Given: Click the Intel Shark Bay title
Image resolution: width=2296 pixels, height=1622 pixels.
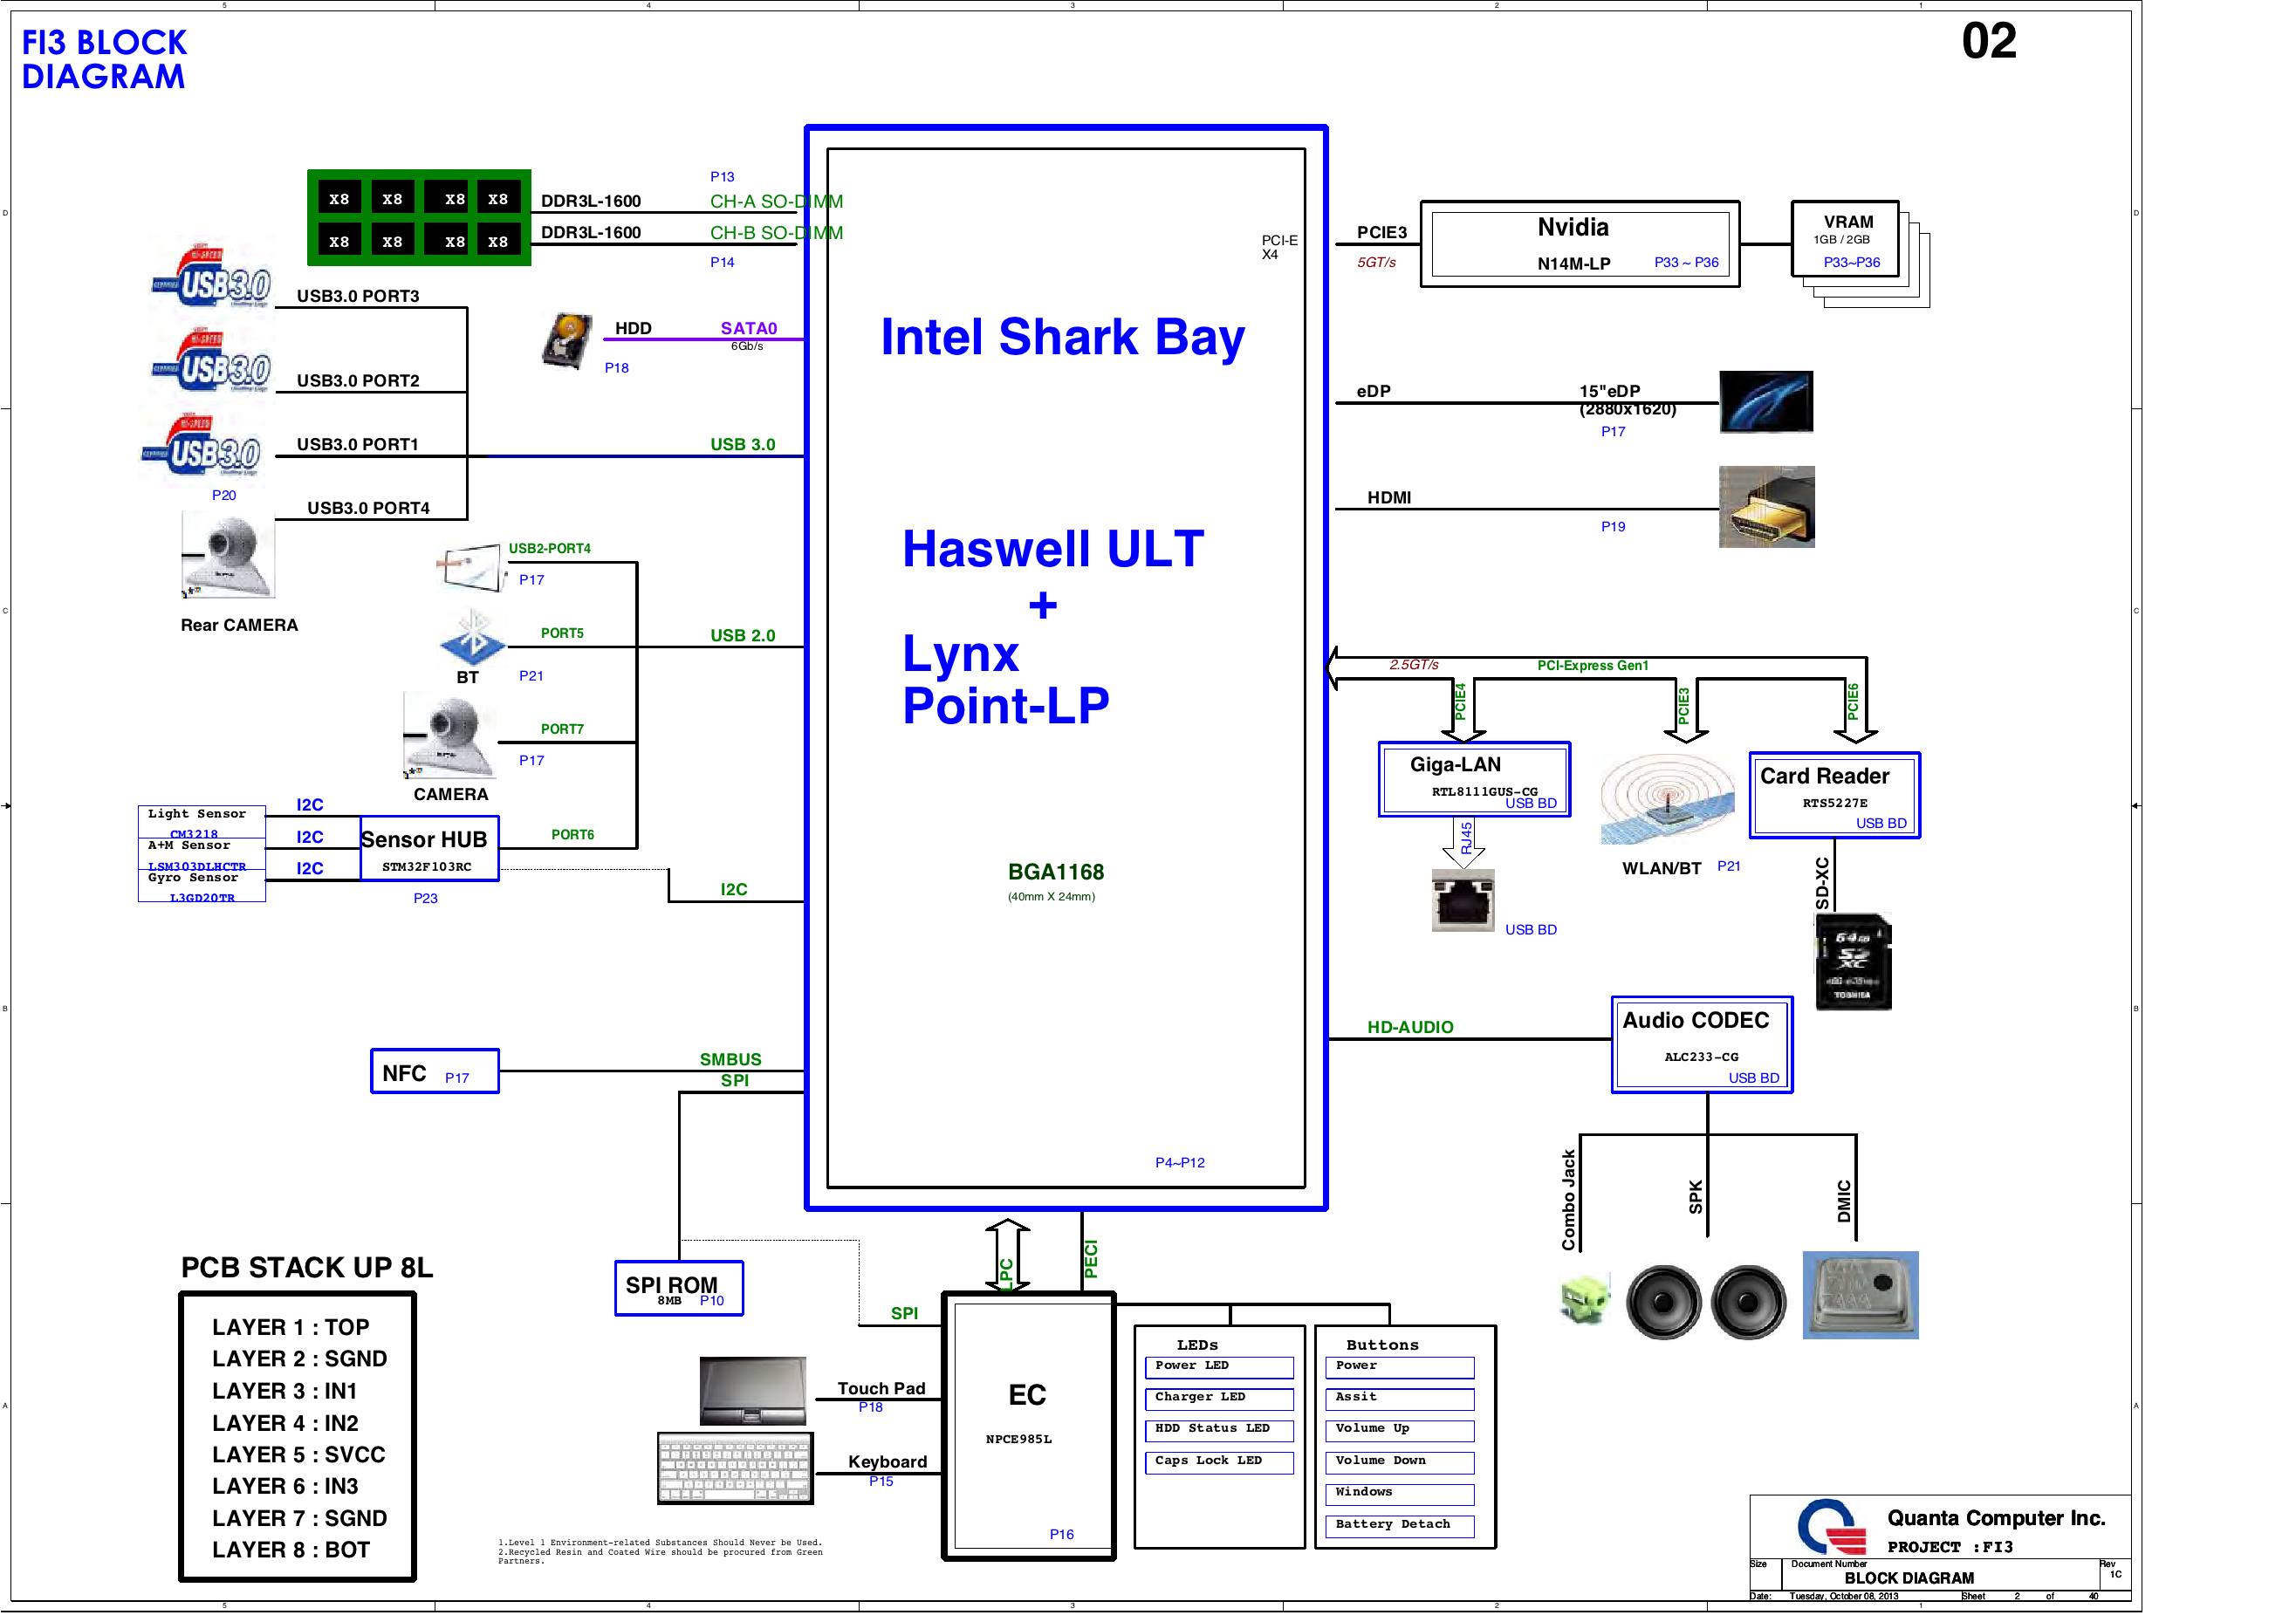Looking at the screenshot, I should (x=1062, y=337).
